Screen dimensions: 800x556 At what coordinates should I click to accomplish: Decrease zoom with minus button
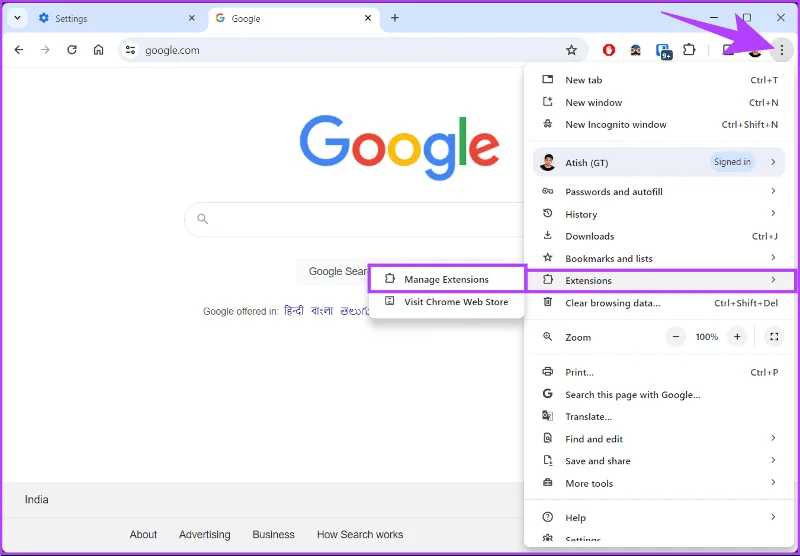[x=676, y=337]
